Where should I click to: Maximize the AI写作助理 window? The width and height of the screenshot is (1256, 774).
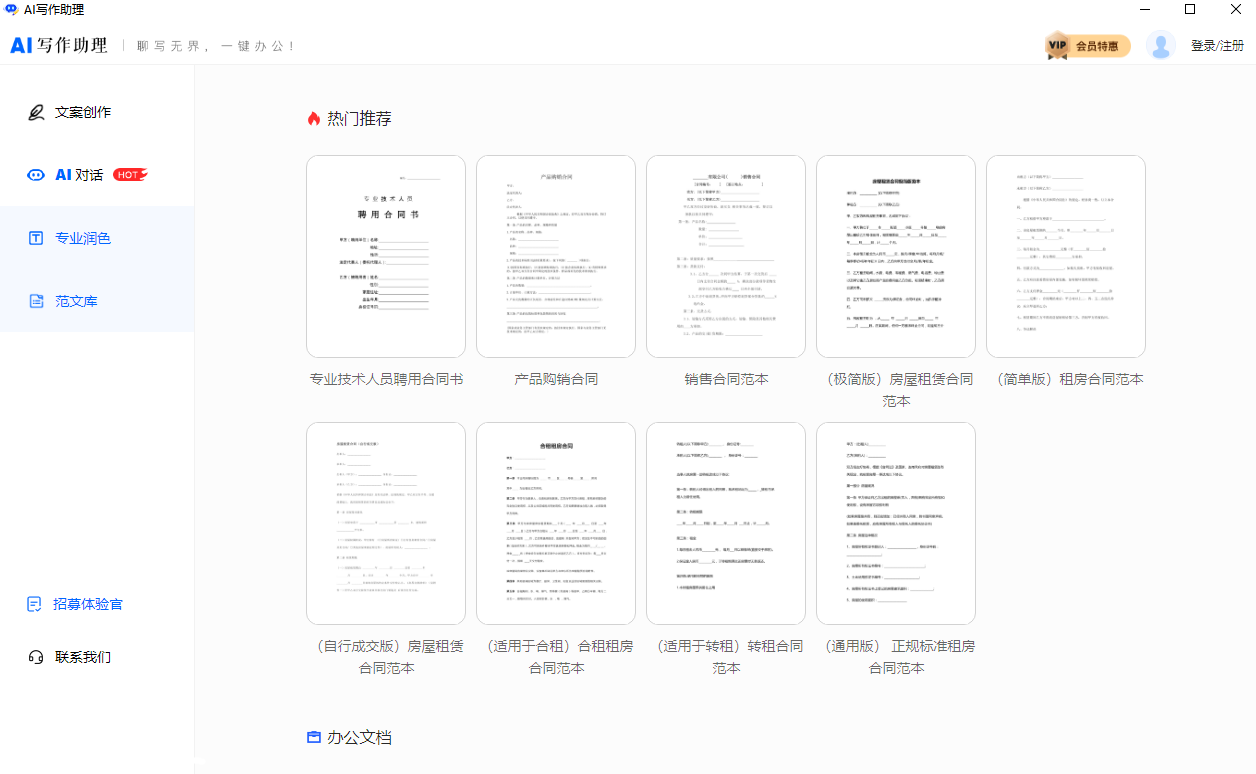point(1190,9)
